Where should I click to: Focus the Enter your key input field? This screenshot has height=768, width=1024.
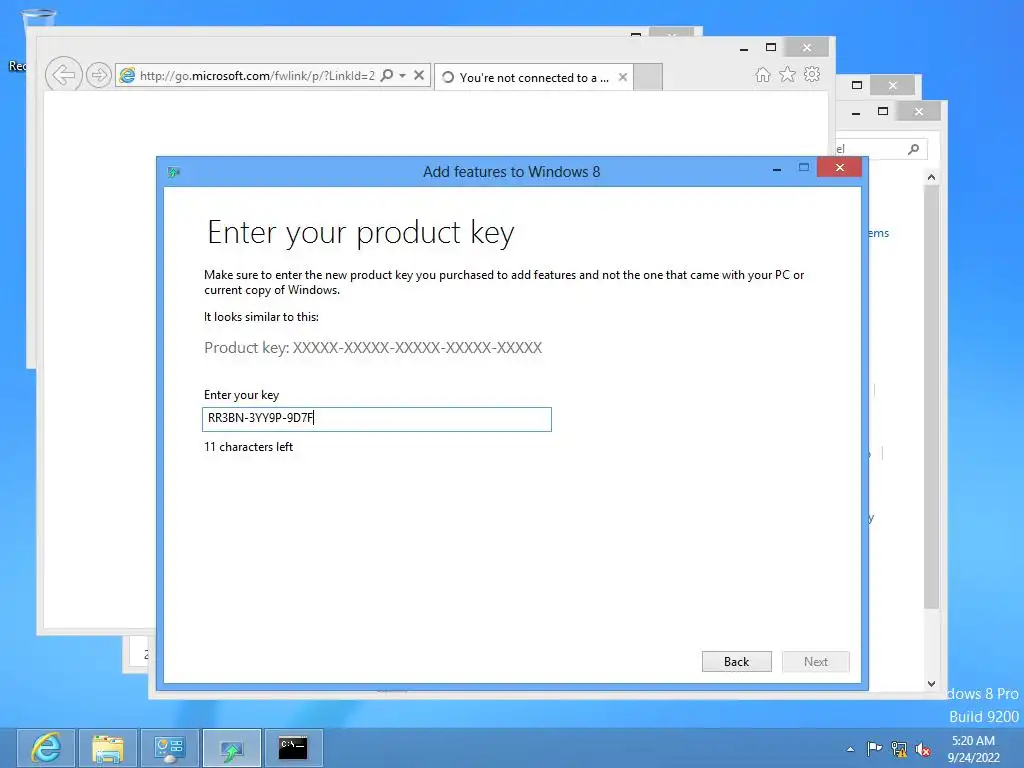pos(377,419)
